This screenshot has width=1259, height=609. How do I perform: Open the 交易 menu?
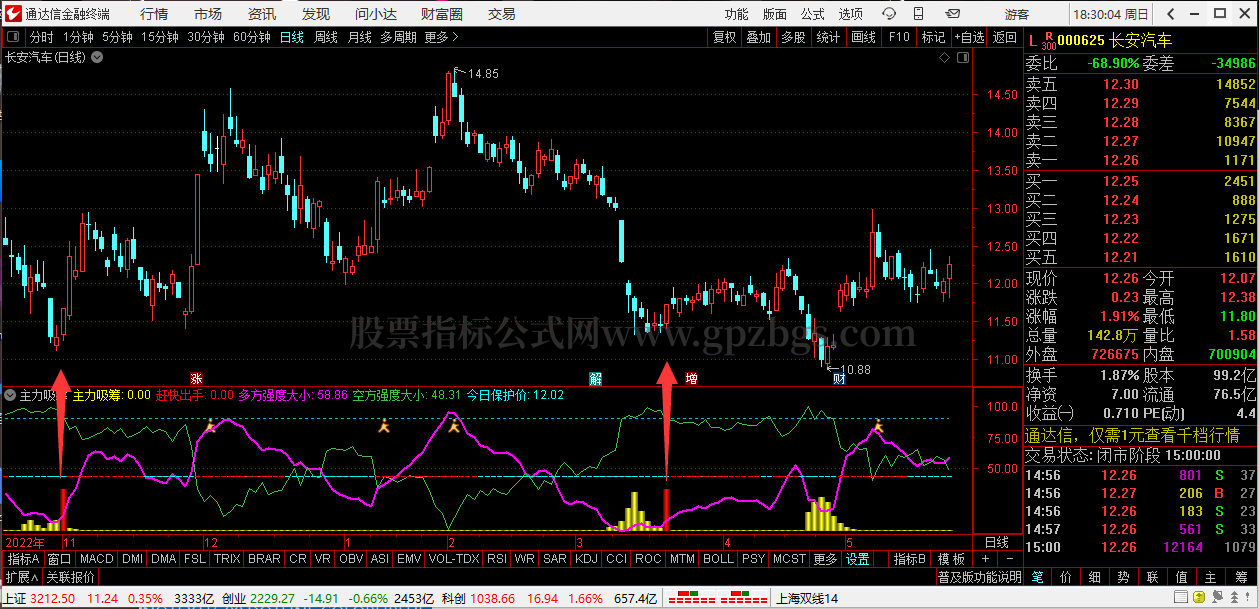pos(502,14)
